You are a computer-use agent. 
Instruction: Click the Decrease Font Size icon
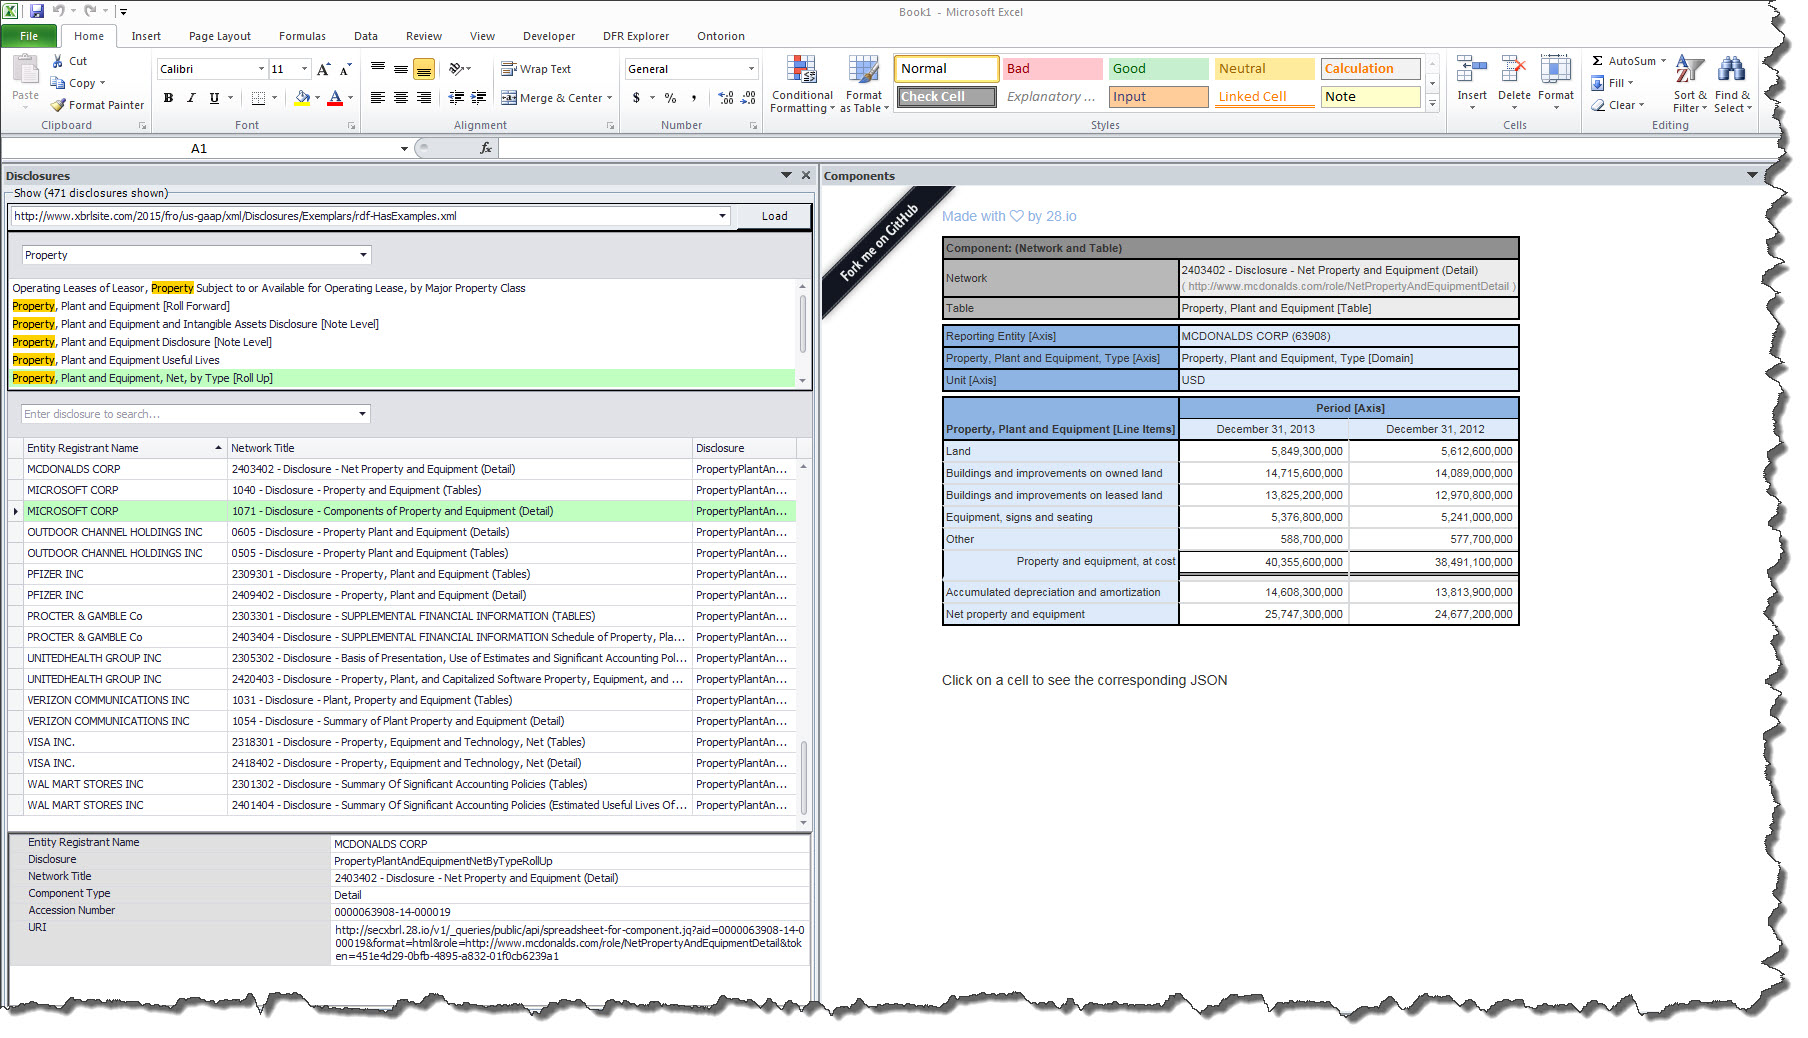[345, 69]
